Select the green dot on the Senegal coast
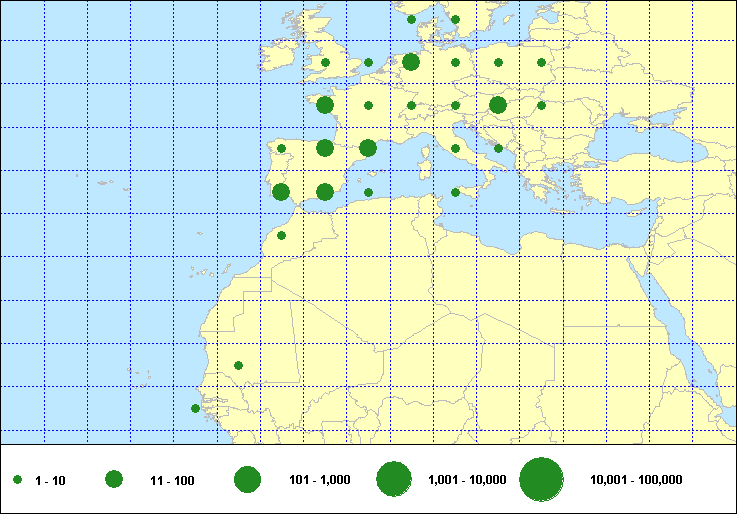This screenshot has width=737, height=514. (195, 408)
